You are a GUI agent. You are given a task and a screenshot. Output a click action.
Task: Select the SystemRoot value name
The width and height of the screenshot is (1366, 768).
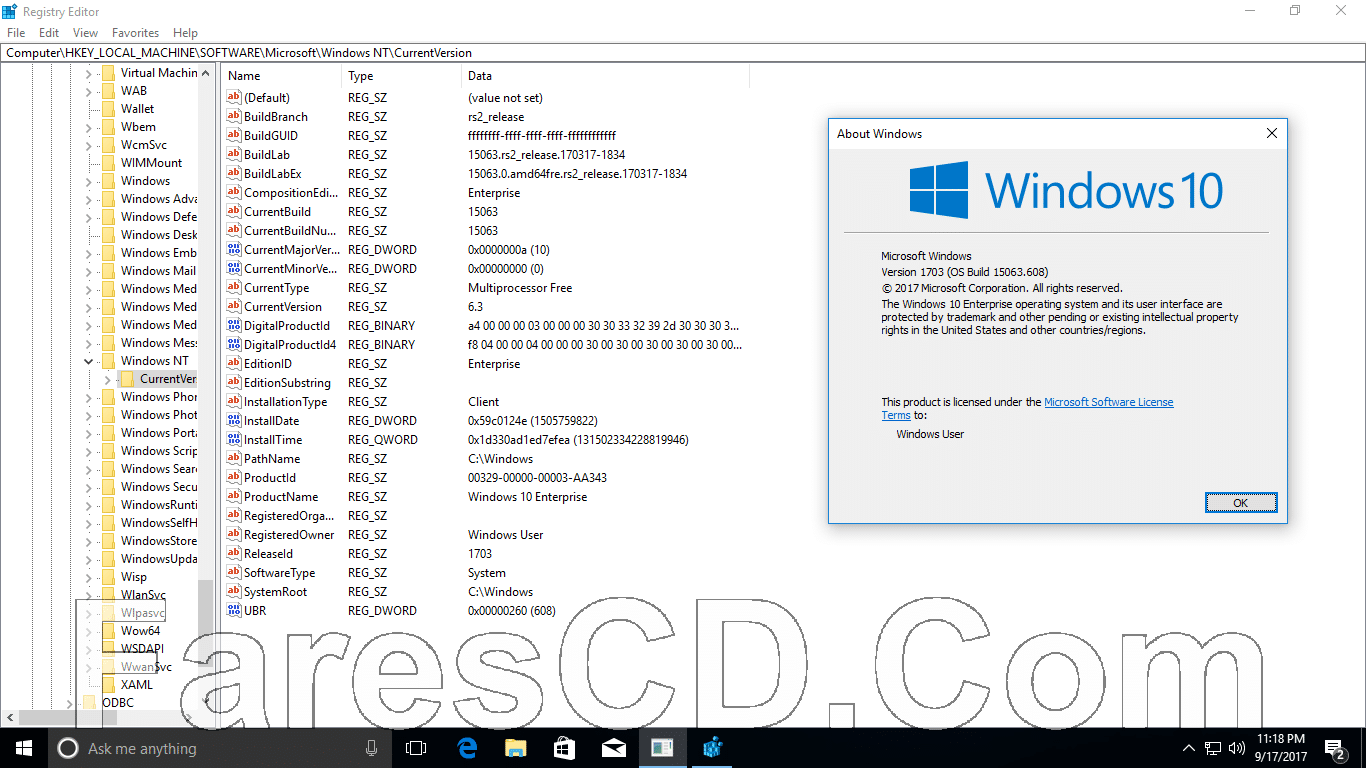(x=275, y=592)
